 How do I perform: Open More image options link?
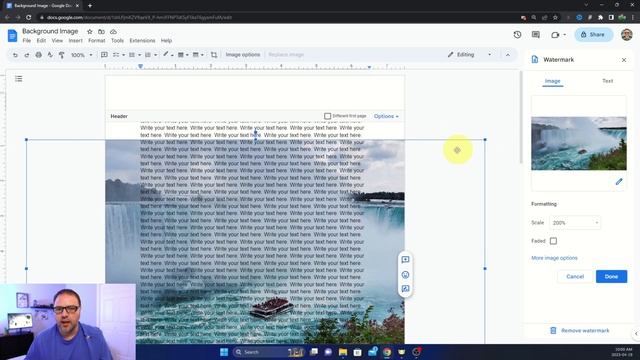[x=554, y=258]
